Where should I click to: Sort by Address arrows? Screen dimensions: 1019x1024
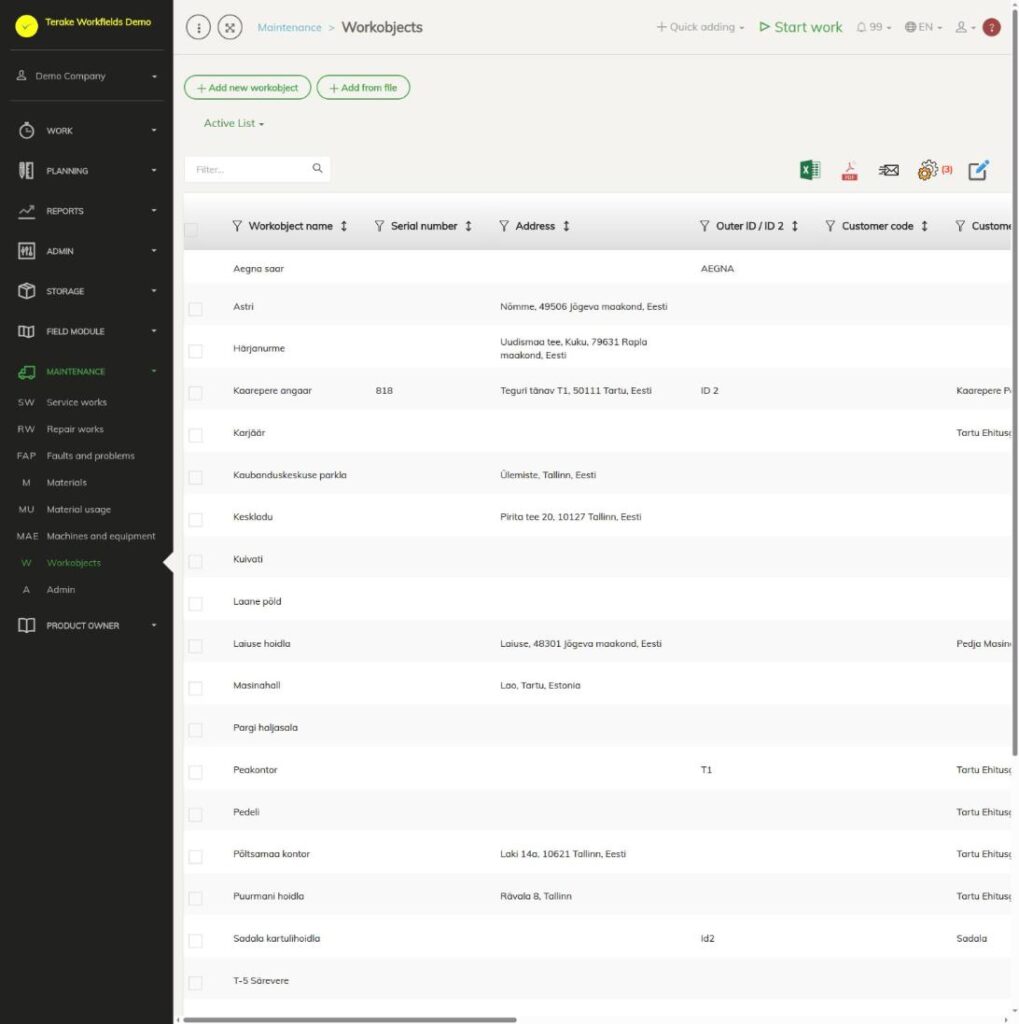point(566,226)
